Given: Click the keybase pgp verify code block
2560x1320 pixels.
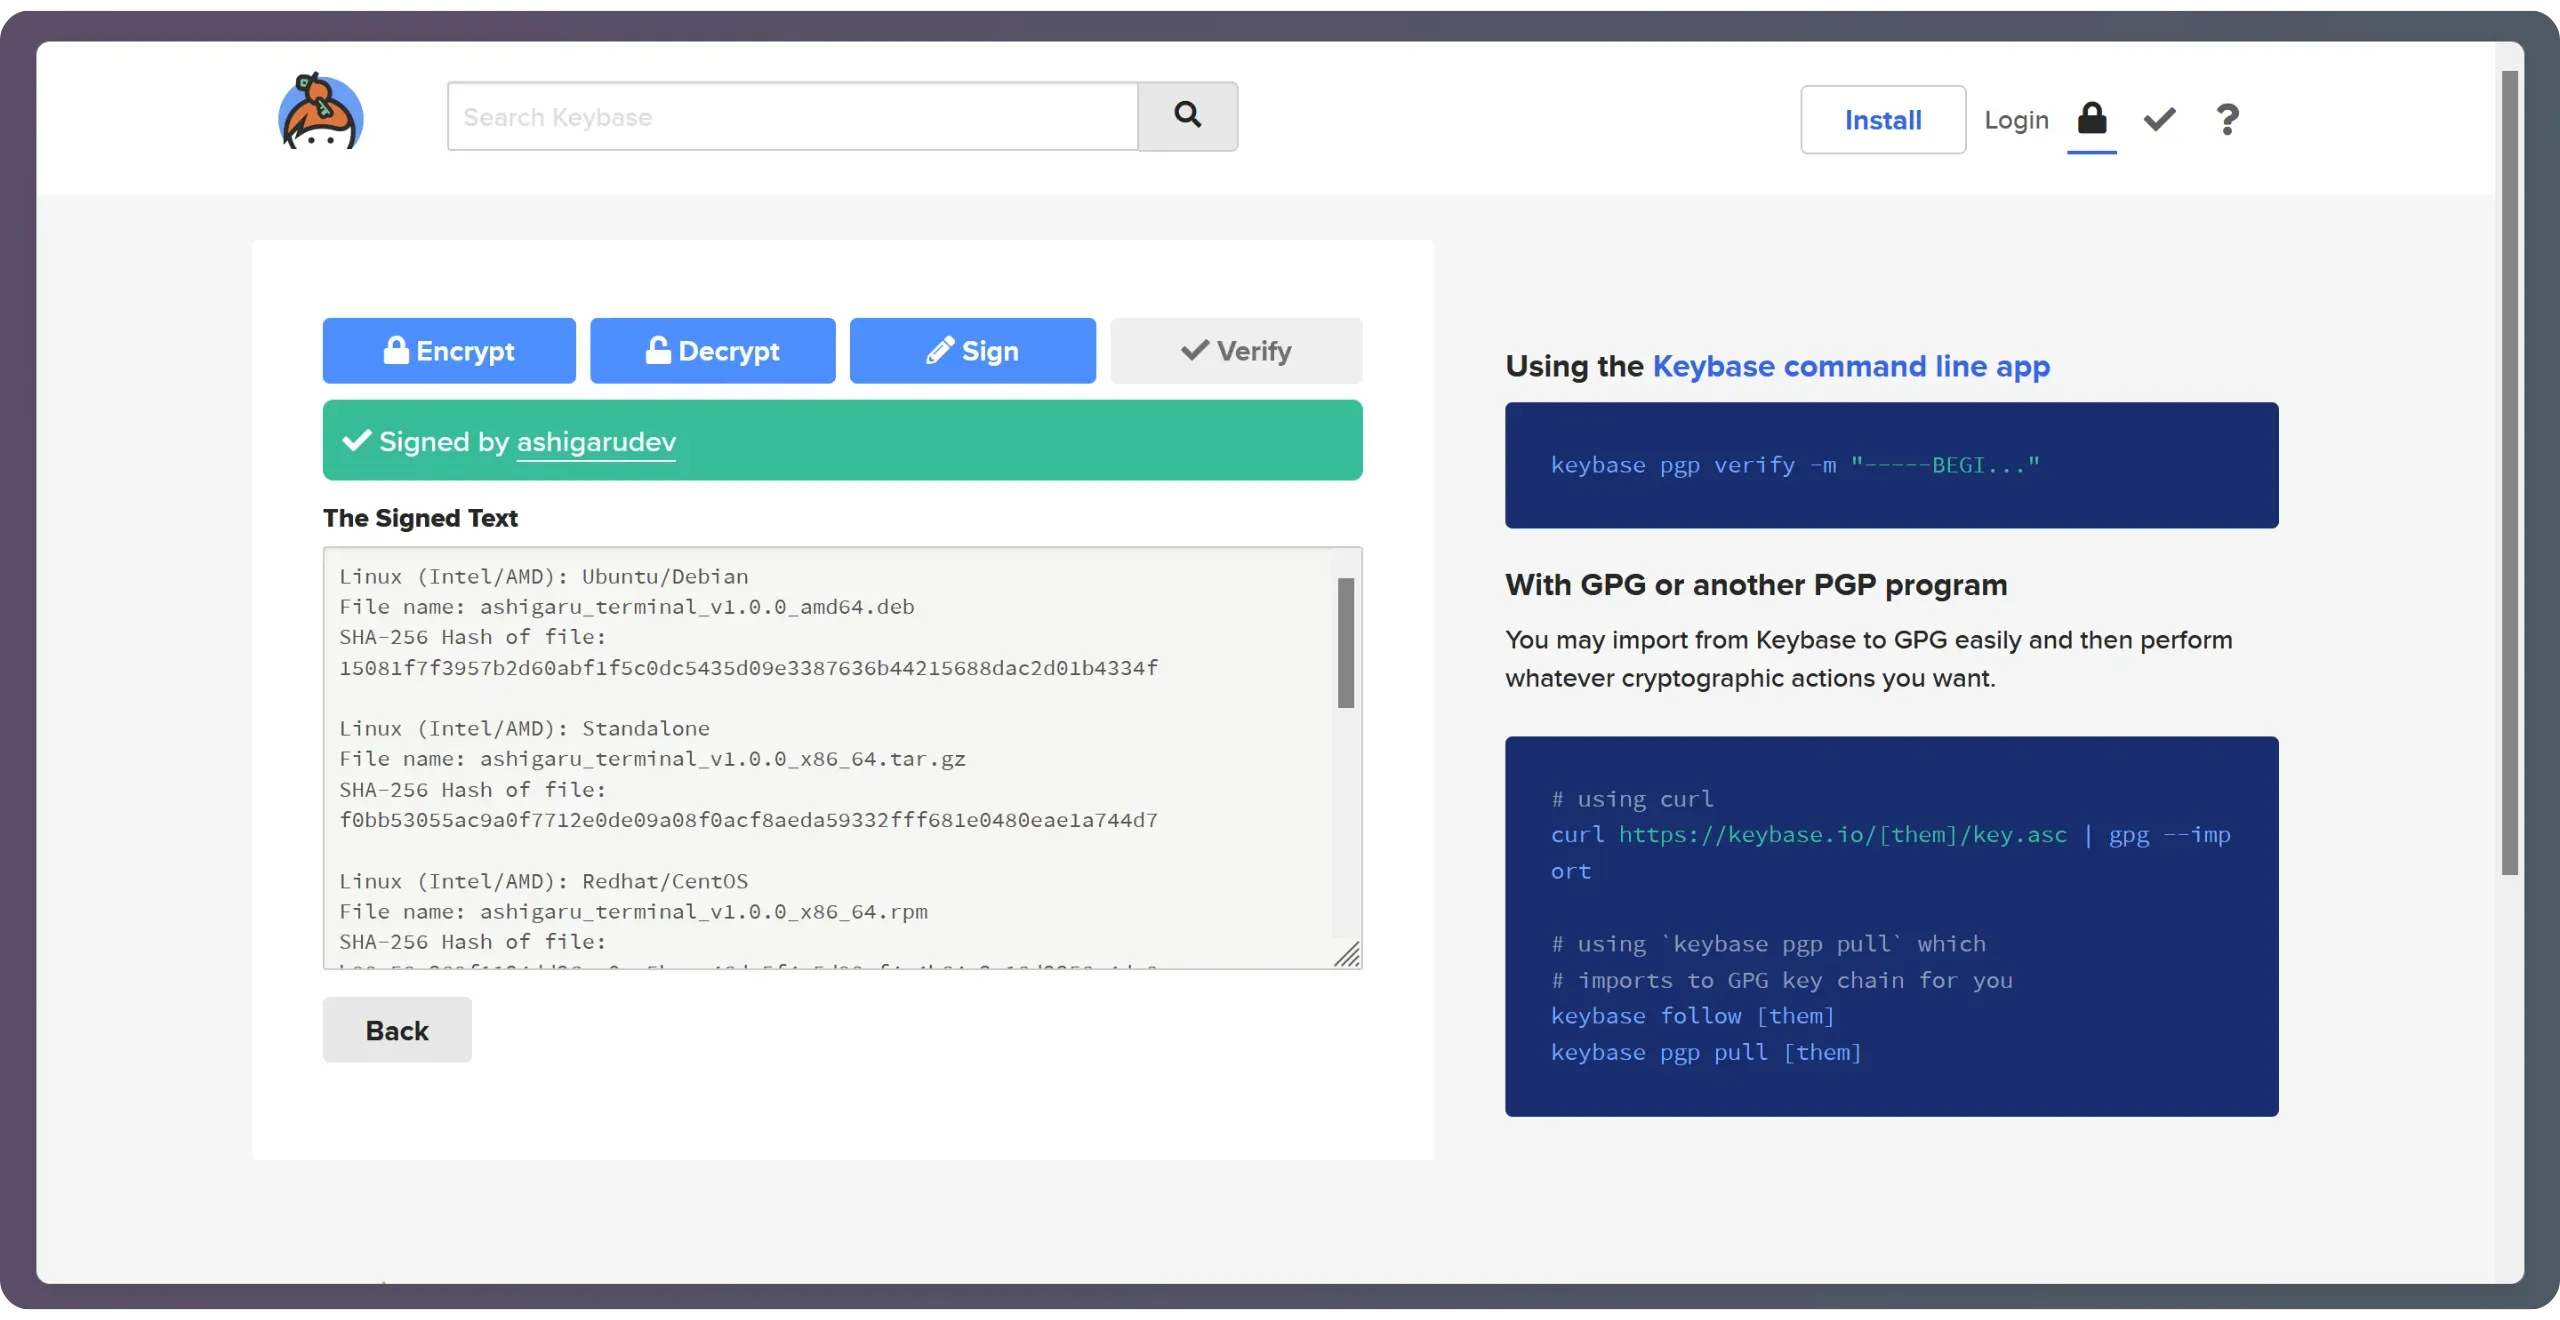Looking at the screenshot, I should pyautogui.click(x=1890, y=465).
